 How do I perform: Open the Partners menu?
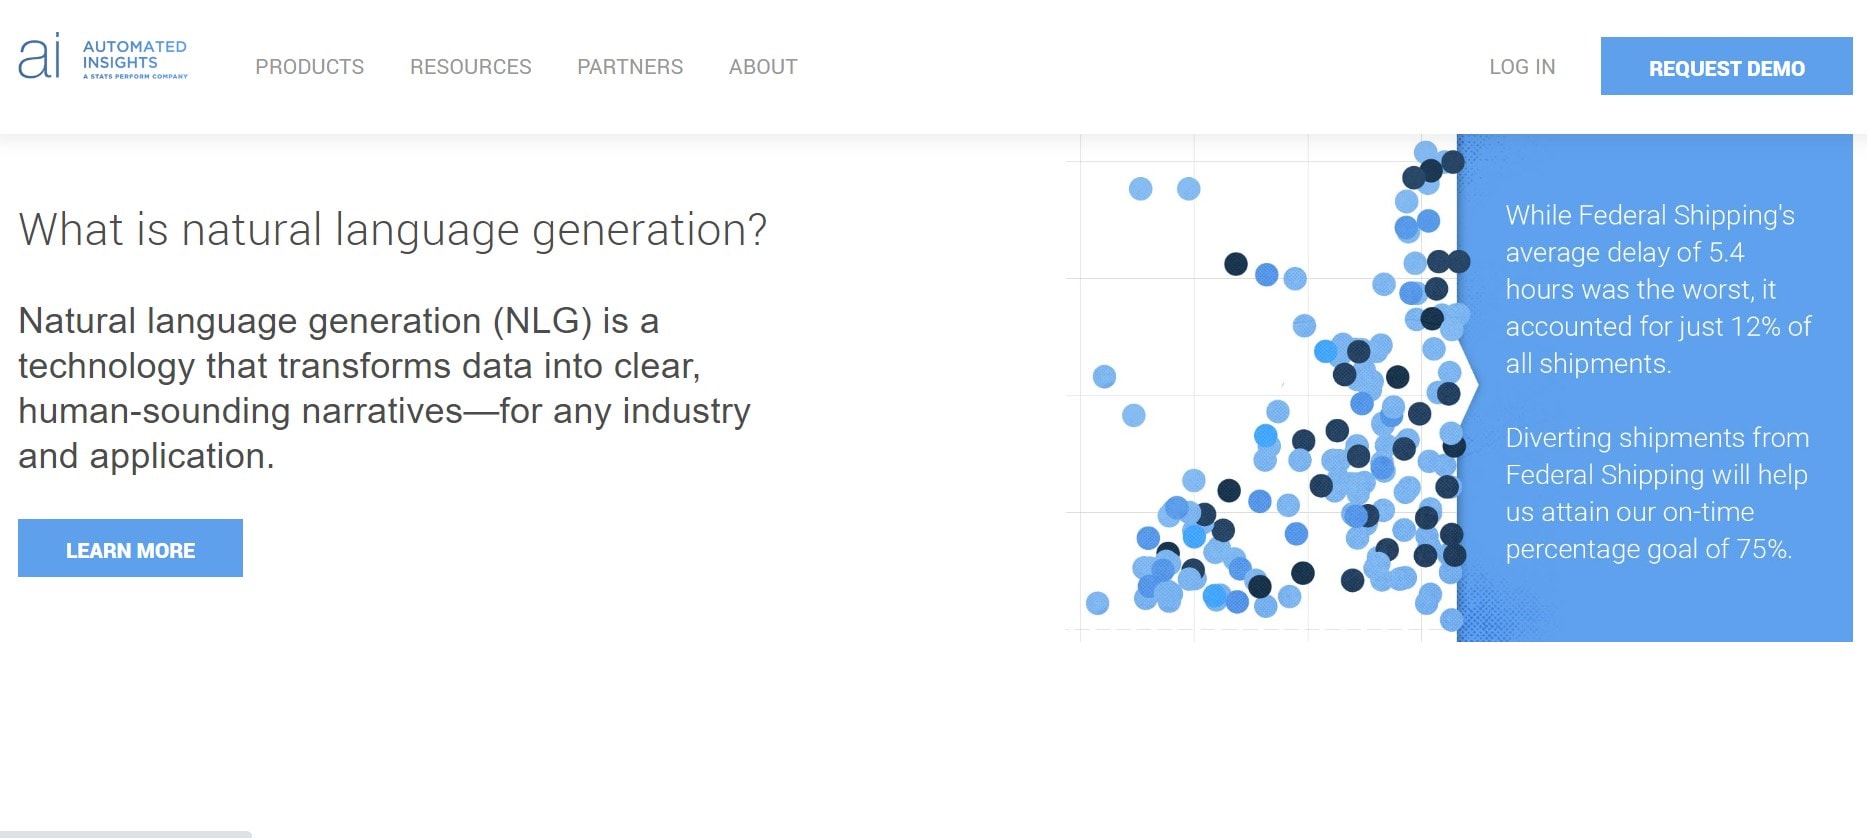[630, 67]
